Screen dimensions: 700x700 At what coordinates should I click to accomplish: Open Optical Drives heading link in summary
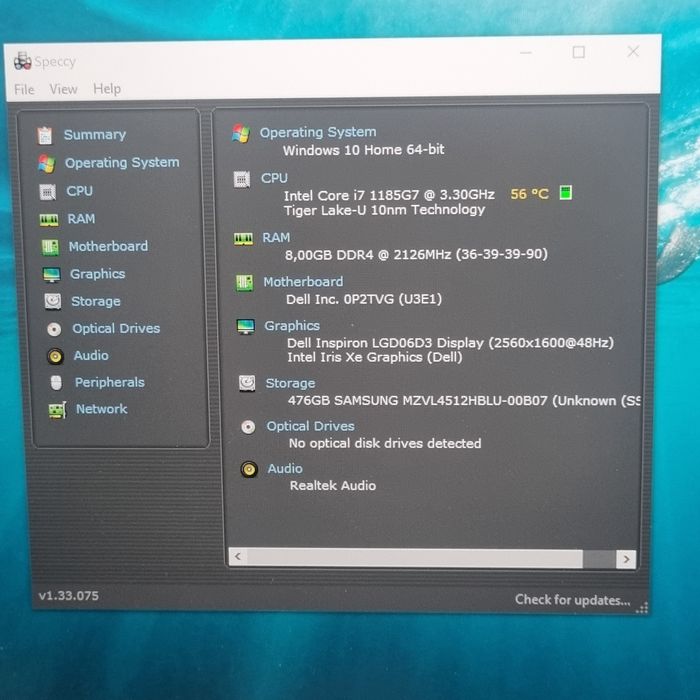tap(310, 426)
